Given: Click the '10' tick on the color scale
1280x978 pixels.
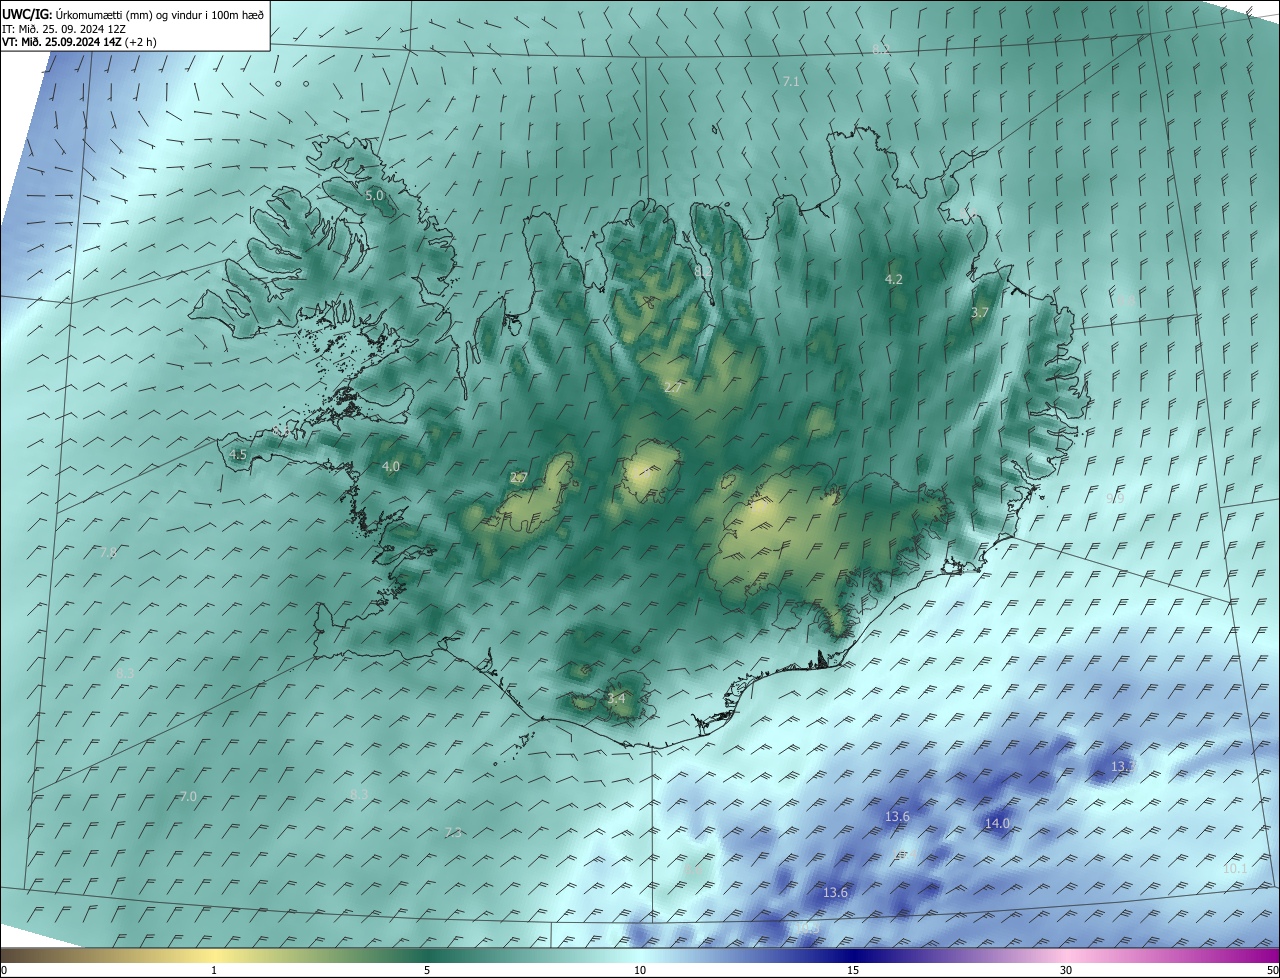Looking at the screenshot, I should [x=640, y=970].
